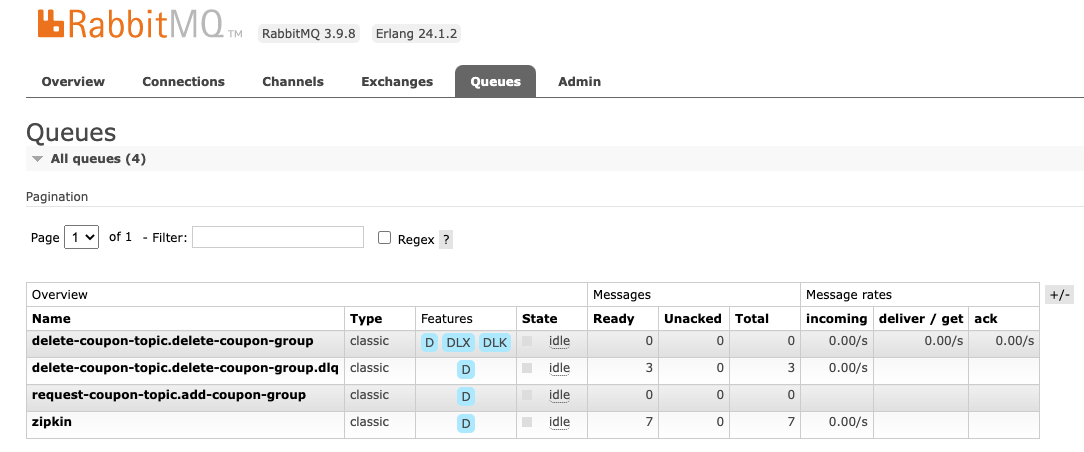Click the D badge on the dlq queue row
Screen dimensions: 1084x452
465,369
